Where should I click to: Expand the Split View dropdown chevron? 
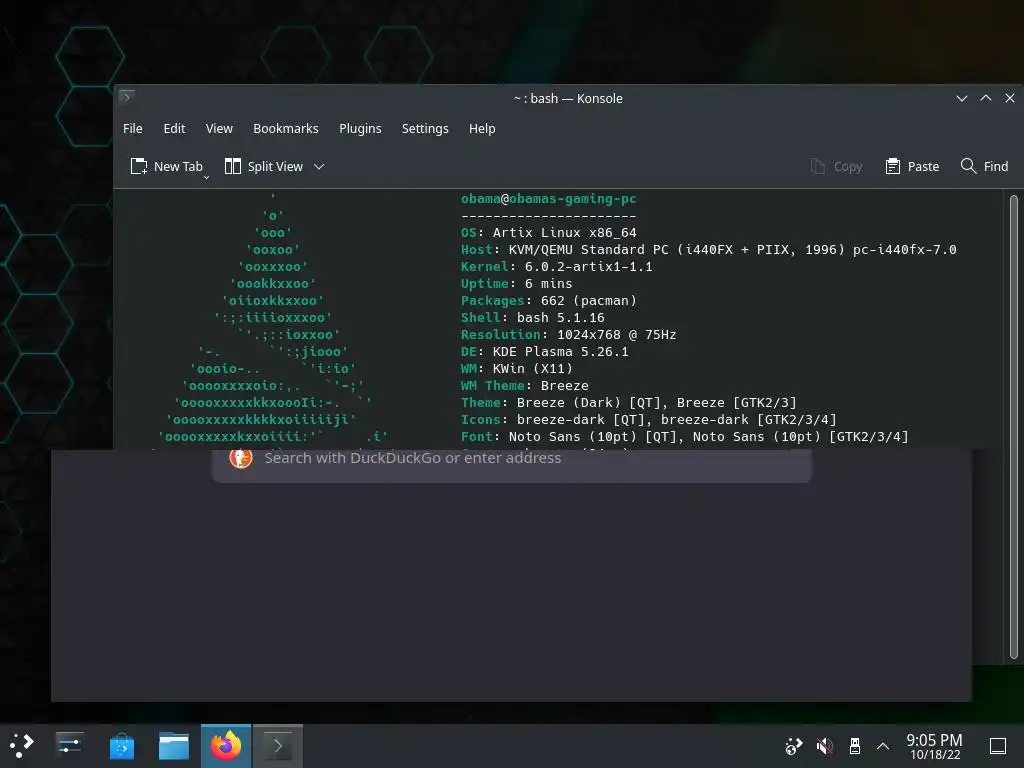(319, 167)
